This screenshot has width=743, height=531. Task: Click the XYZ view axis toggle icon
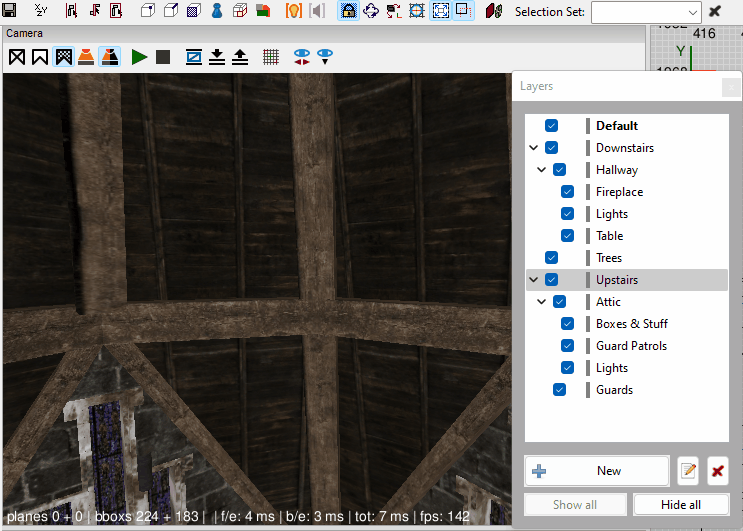(x=41, y=10)
